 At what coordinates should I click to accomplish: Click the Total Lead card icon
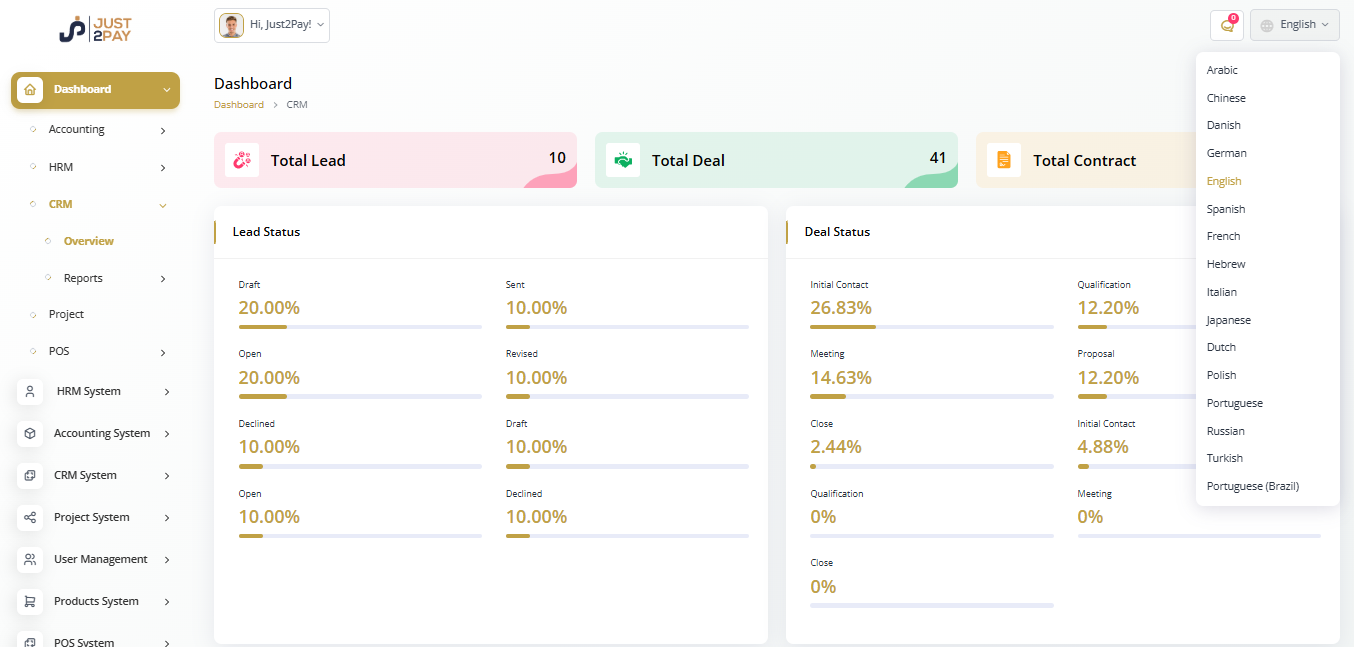pos(242,160)
